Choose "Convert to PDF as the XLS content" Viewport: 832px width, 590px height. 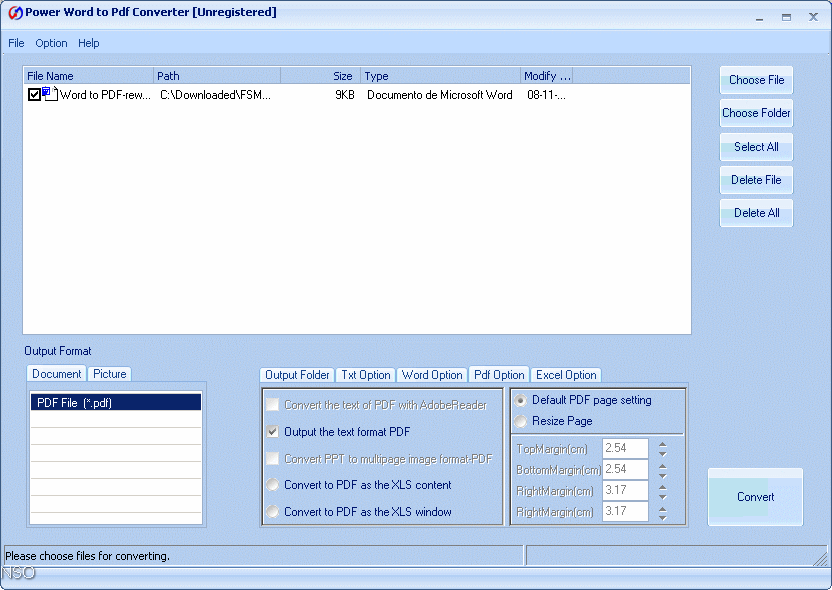click(x=273, y=487)
